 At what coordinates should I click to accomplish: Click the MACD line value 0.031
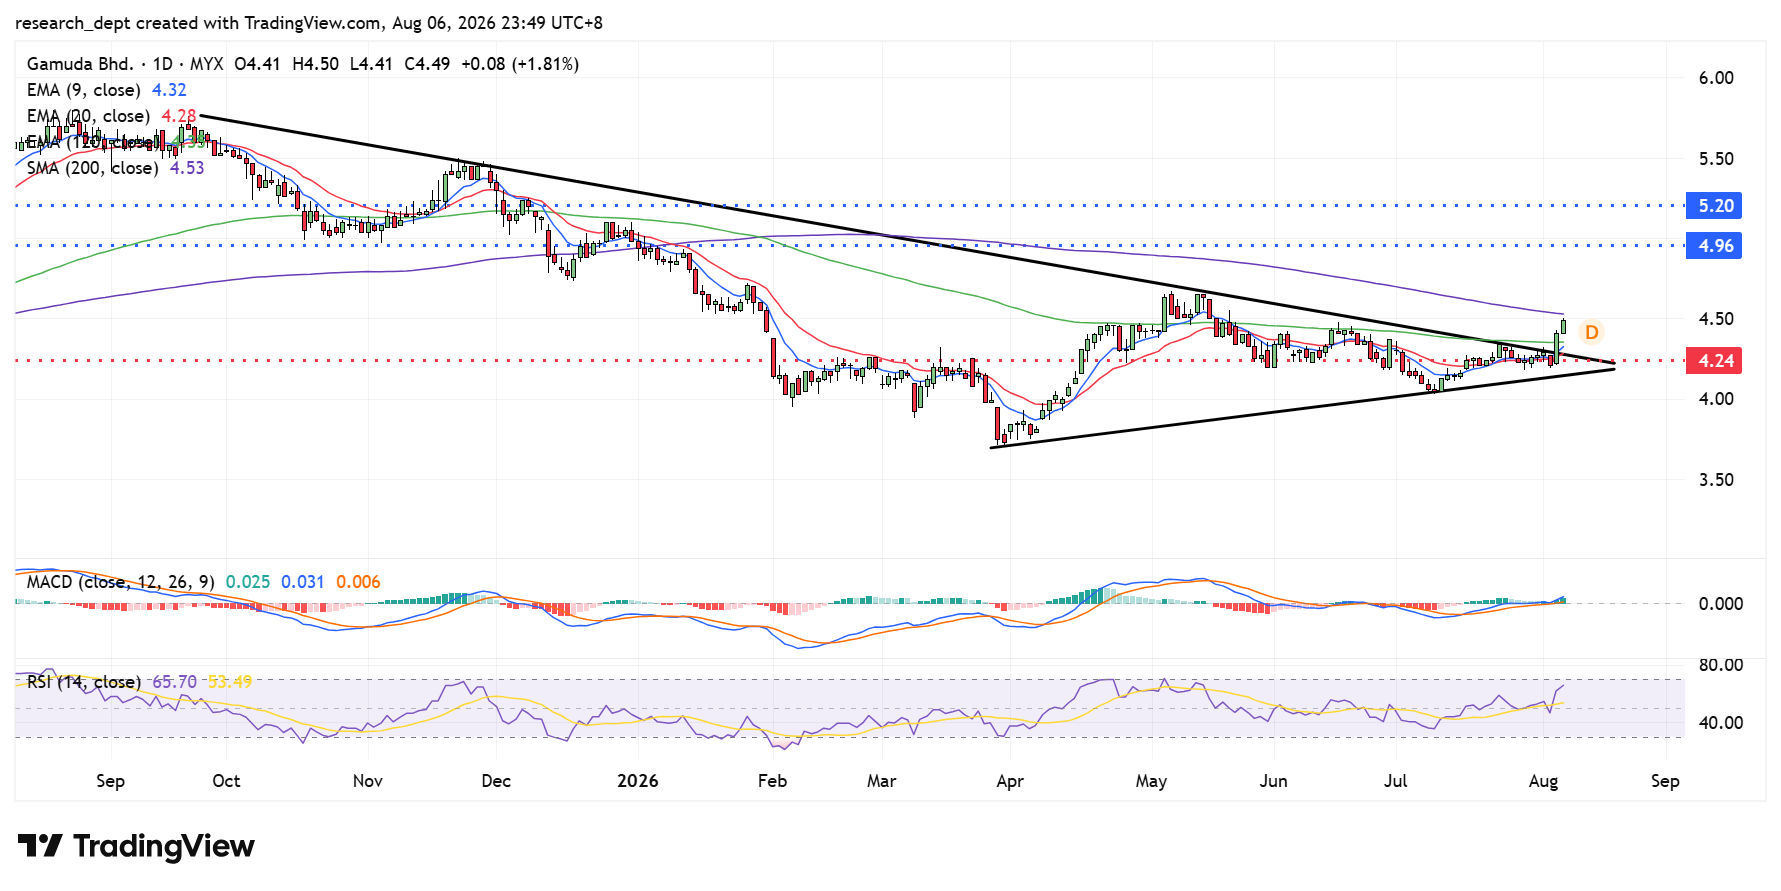click(x=303, y=582)
